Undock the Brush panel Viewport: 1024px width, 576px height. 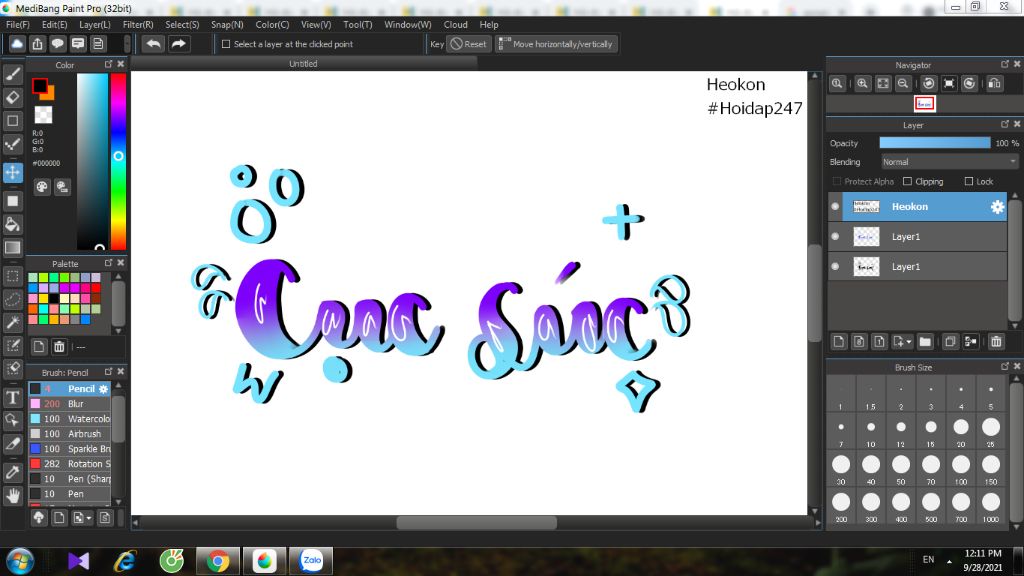click(x=108, y=372)
